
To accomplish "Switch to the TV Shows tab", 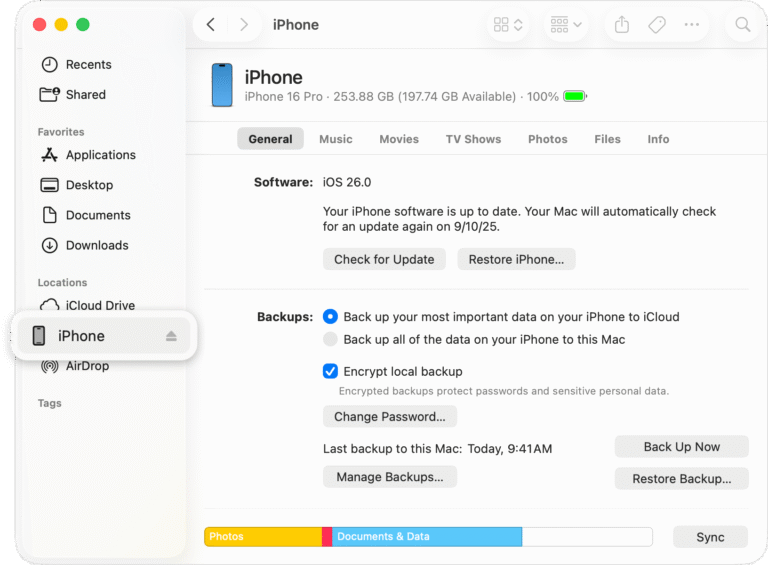I will [x=473, y=139].
